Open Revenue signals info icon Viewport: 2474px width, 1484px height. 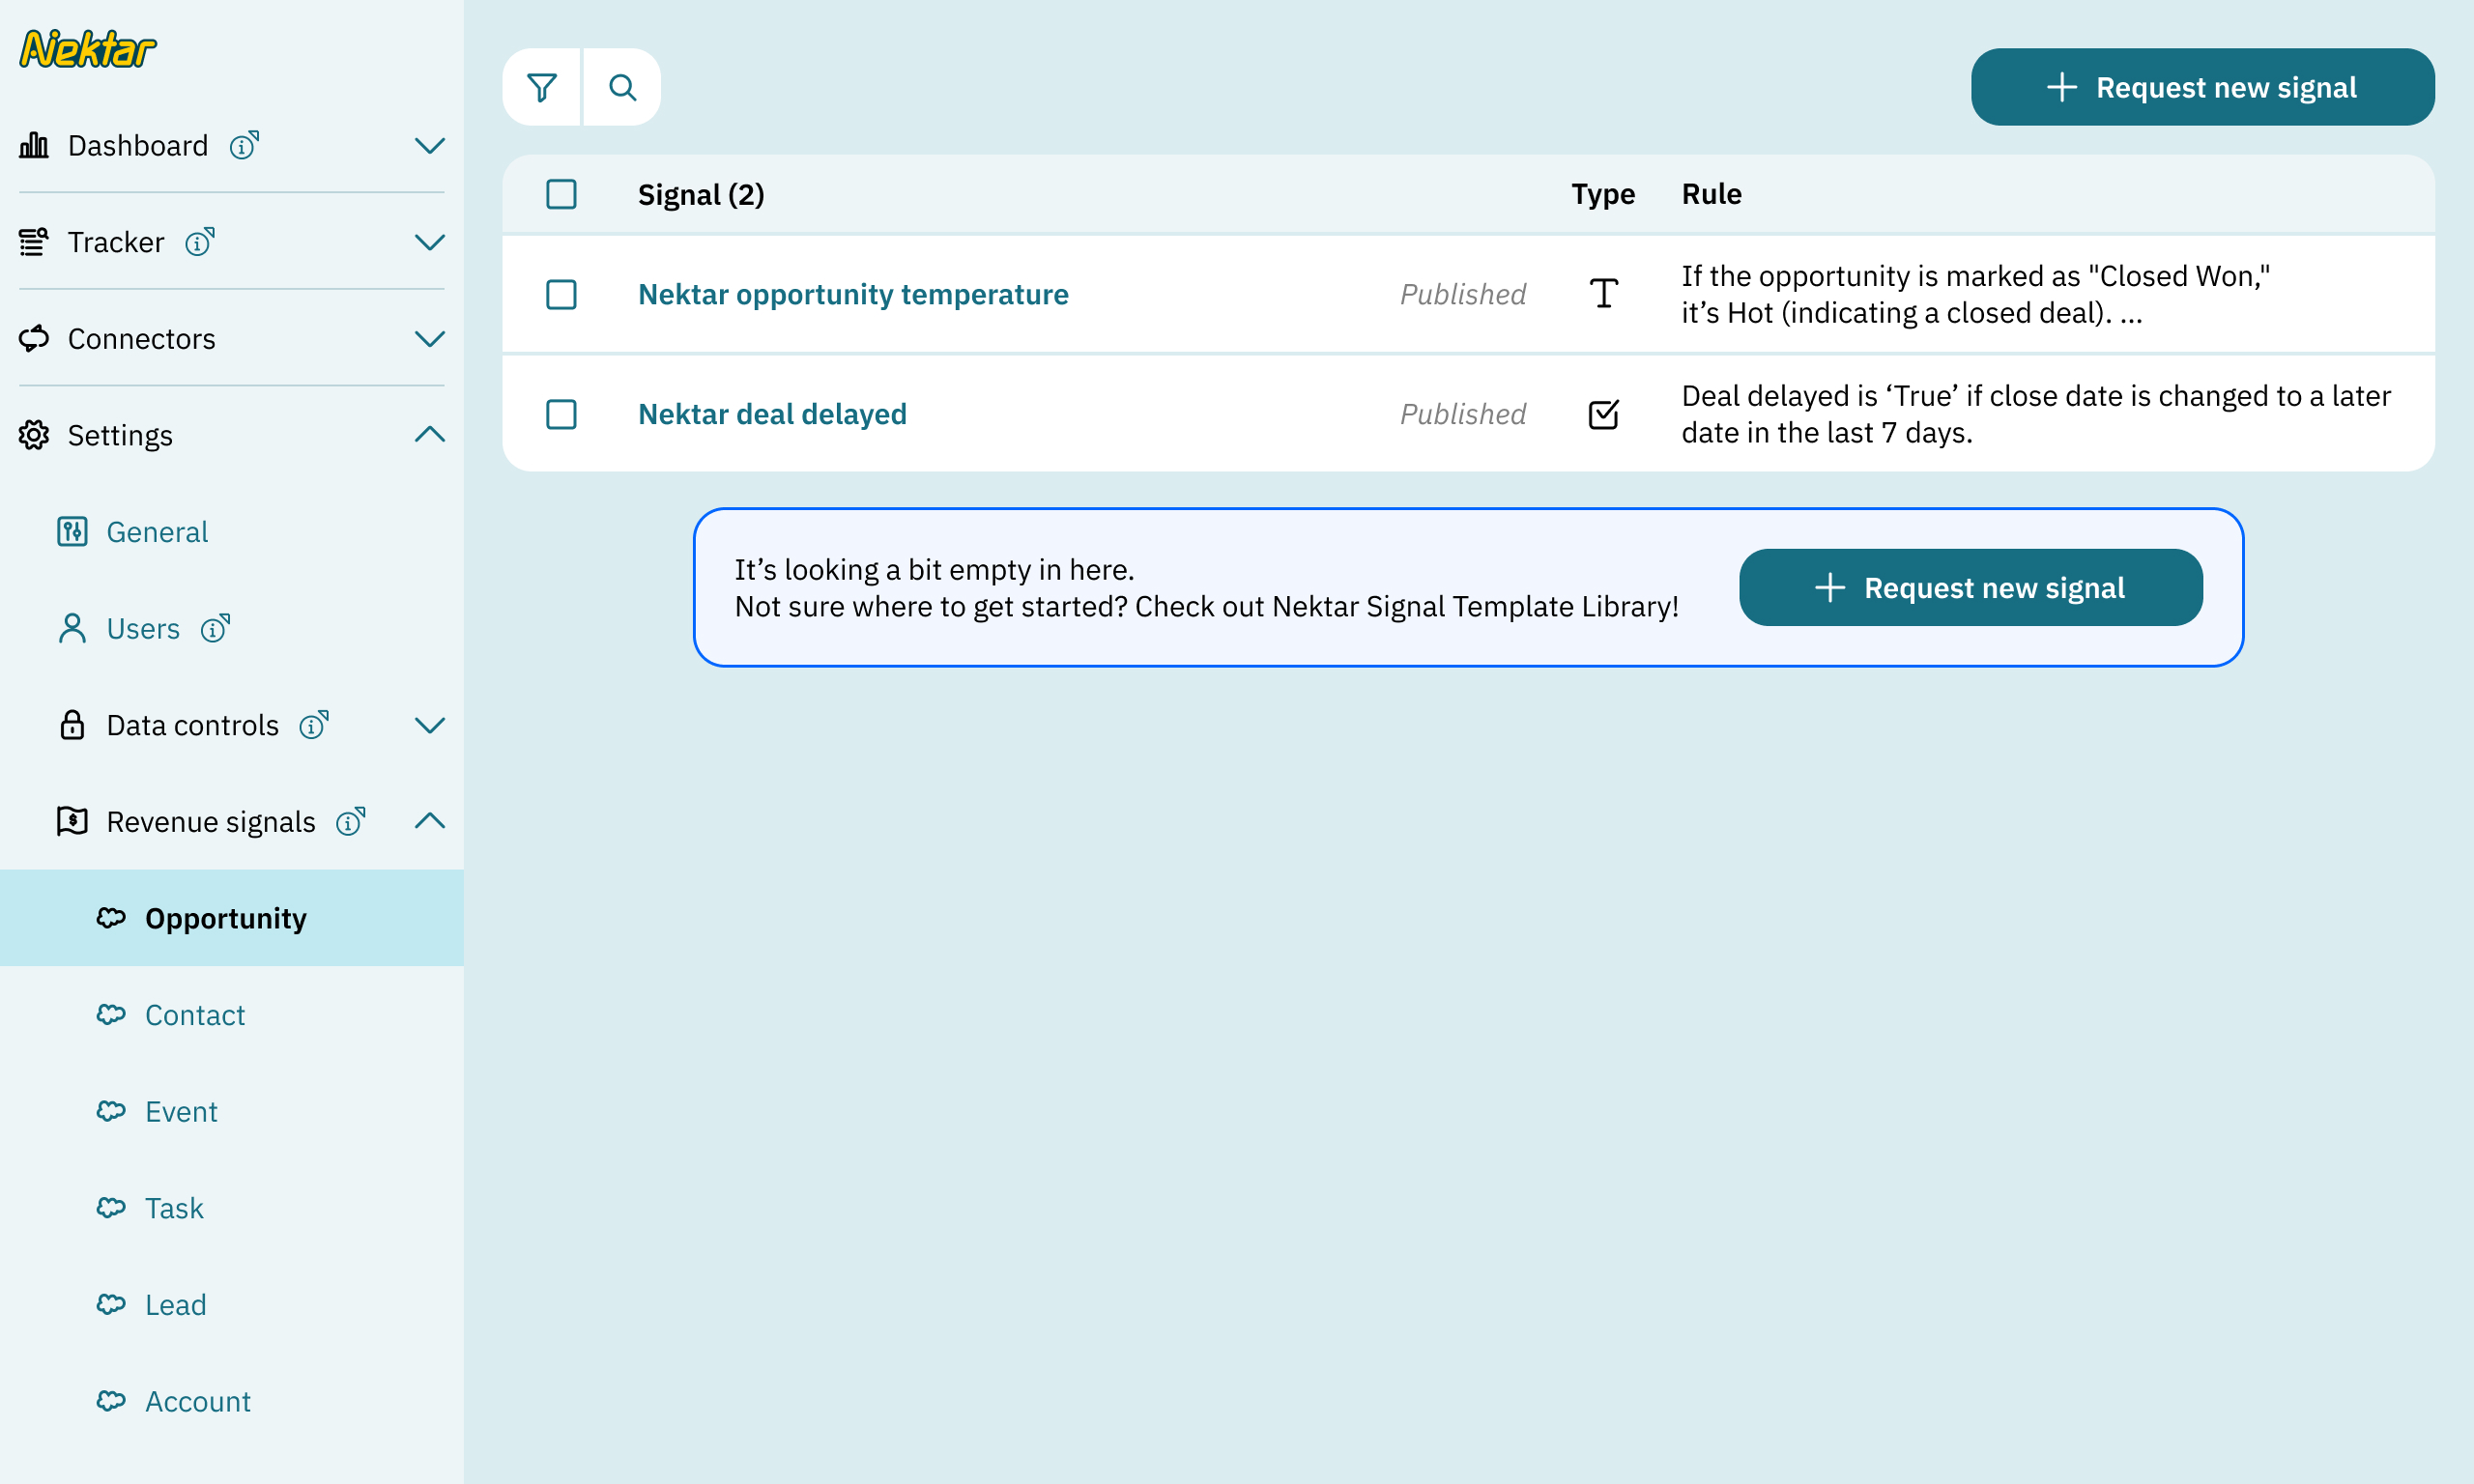pyautogui.click(x=350, y=821)
